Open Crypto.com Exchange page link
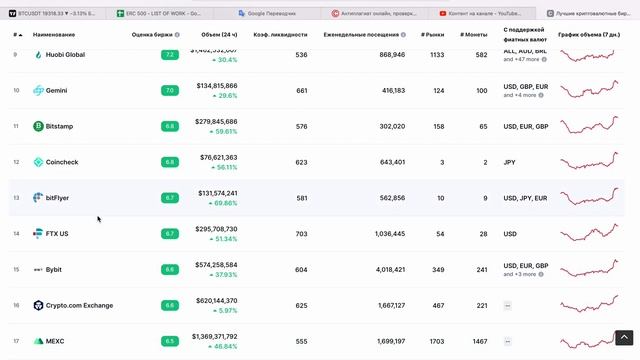The image size is (640, 360). tap(79, 305)
